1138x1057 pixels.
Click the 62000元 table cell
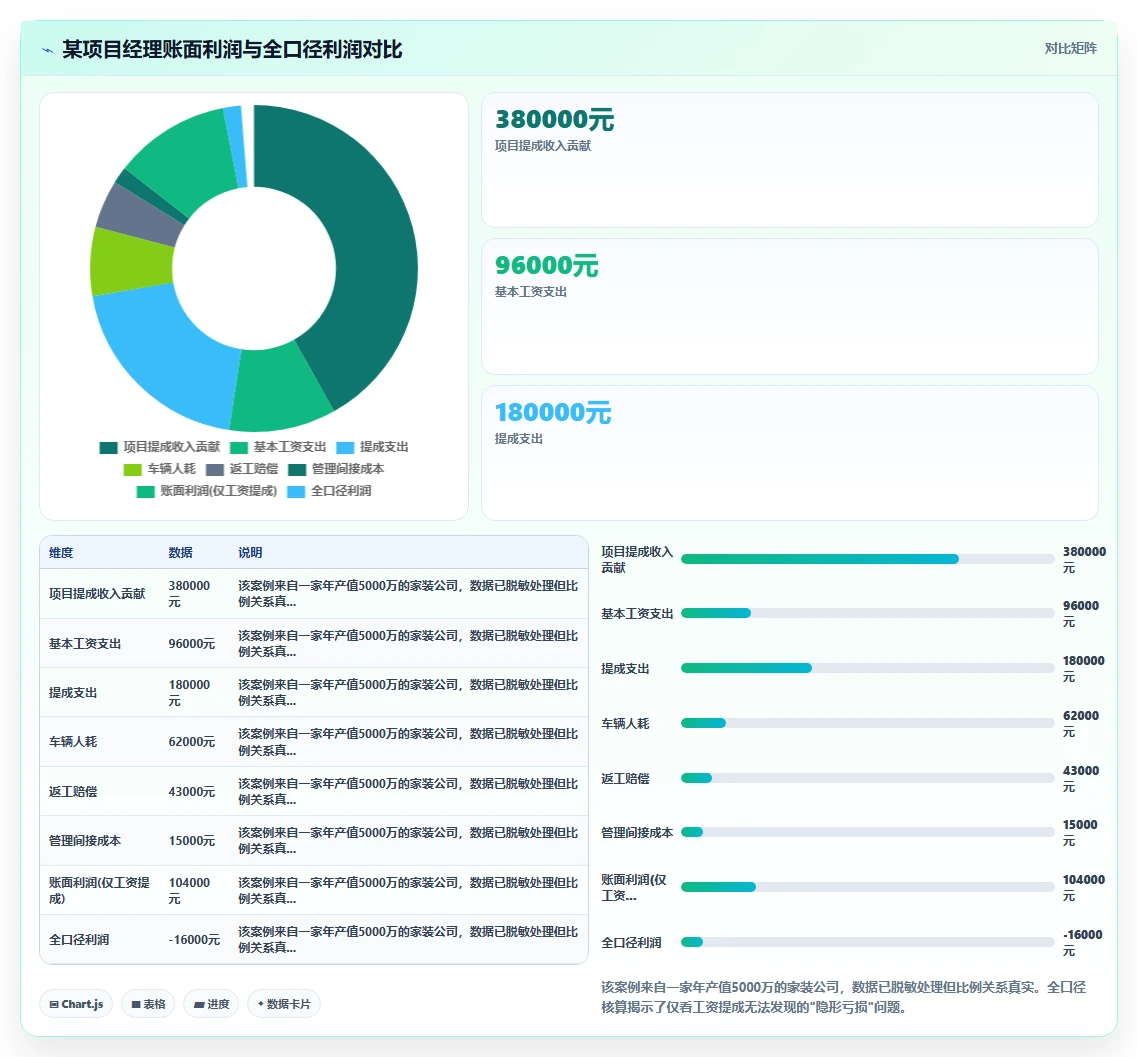(x=192, y=742)
